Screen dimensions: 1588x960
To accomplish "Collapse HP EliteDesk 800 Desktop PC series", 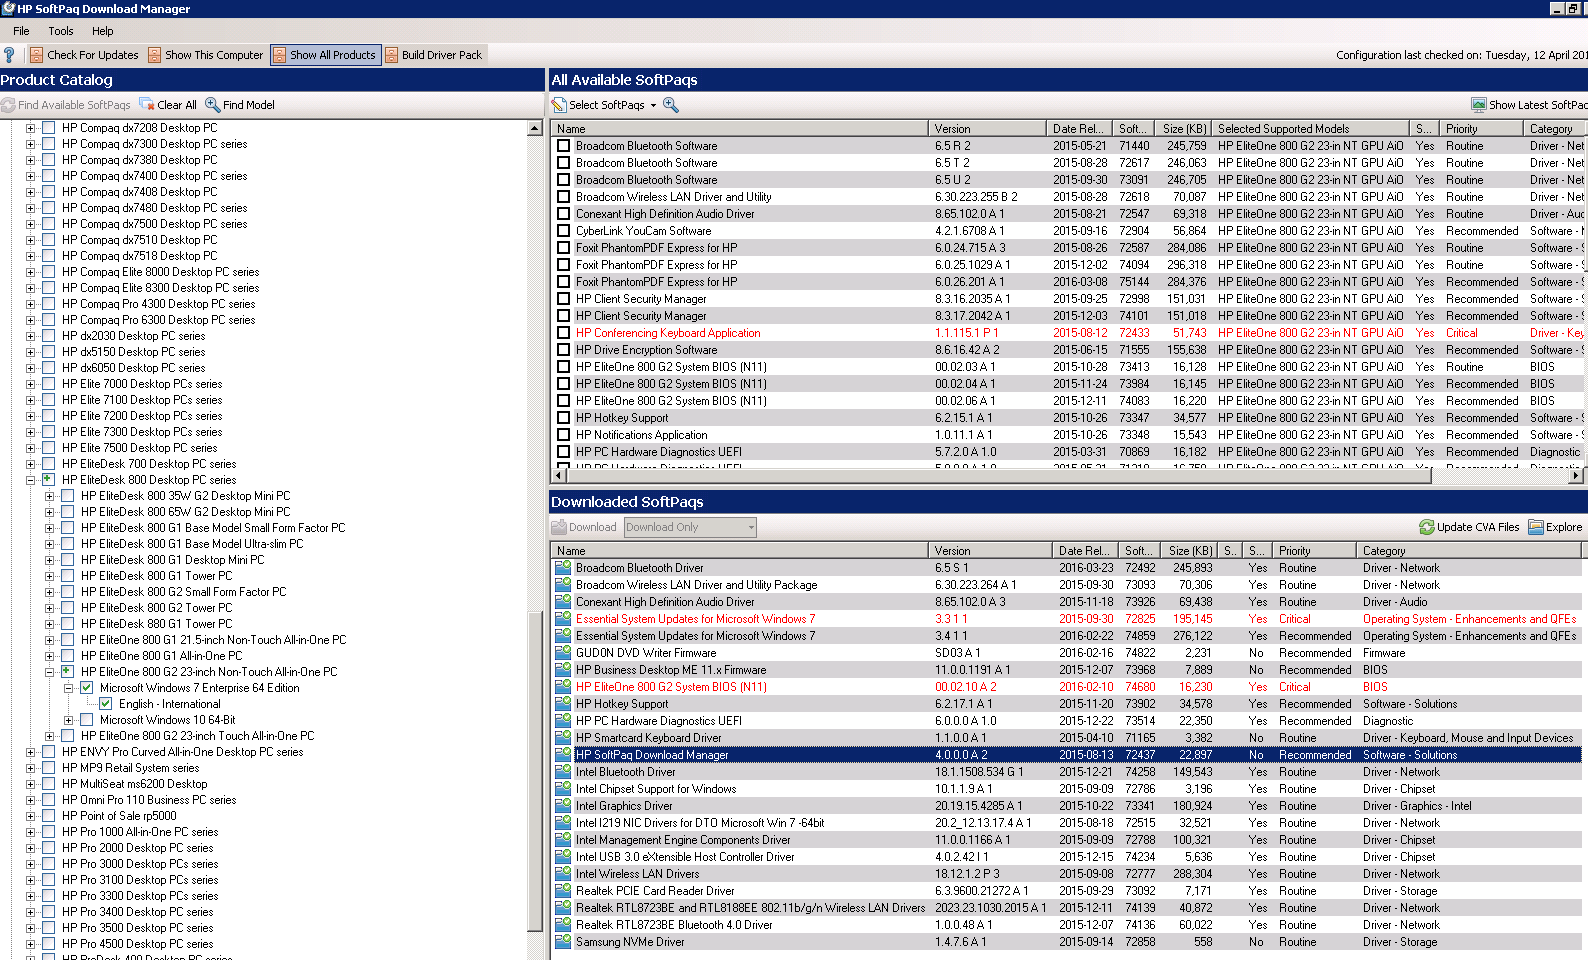I will (x=30, y=480).
